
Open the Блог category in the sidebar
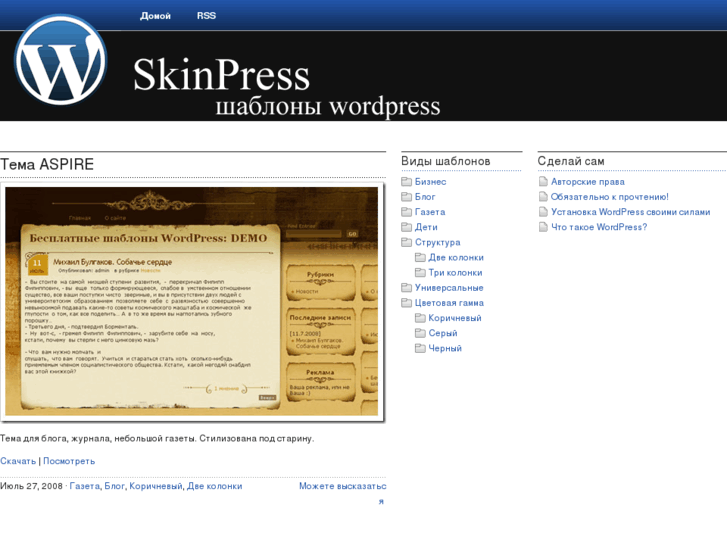coord(425,197)
